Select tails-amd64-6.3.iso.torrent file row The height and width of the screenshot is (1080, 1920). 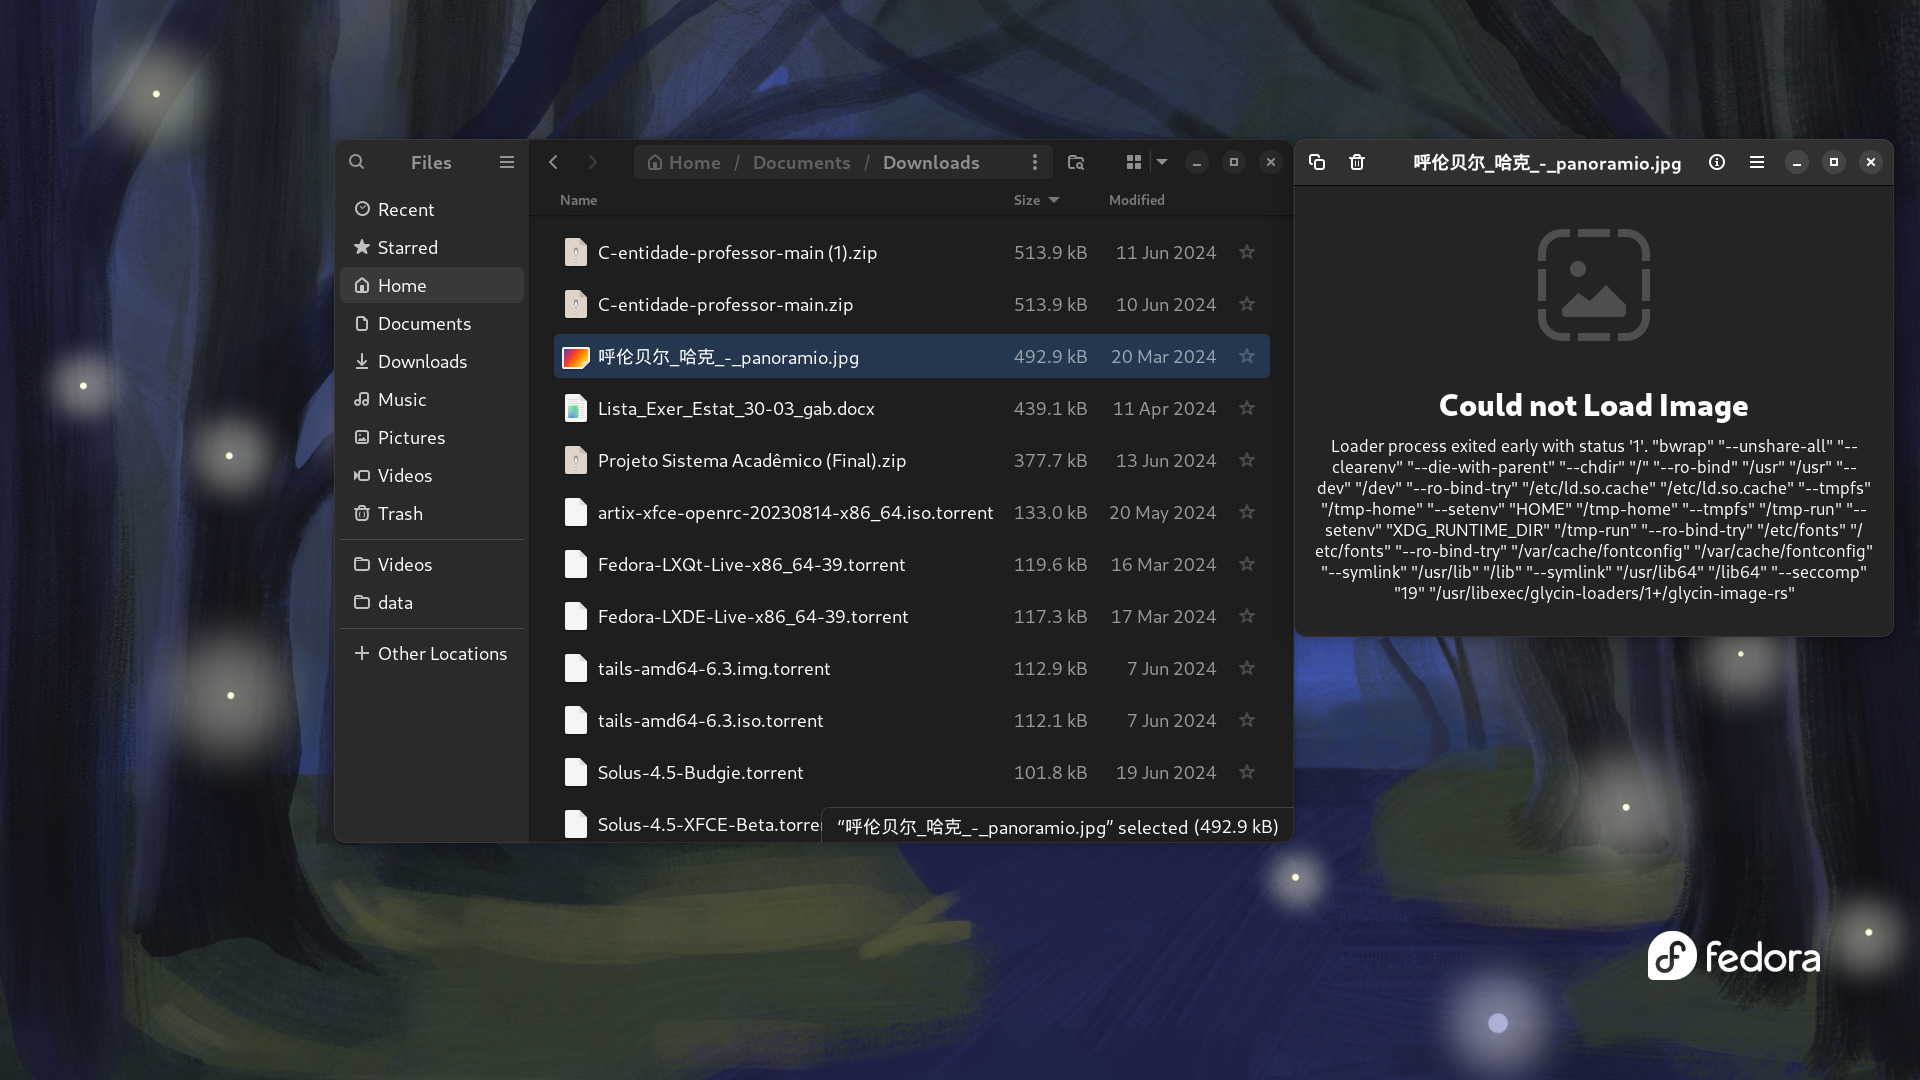pos(710,721)
